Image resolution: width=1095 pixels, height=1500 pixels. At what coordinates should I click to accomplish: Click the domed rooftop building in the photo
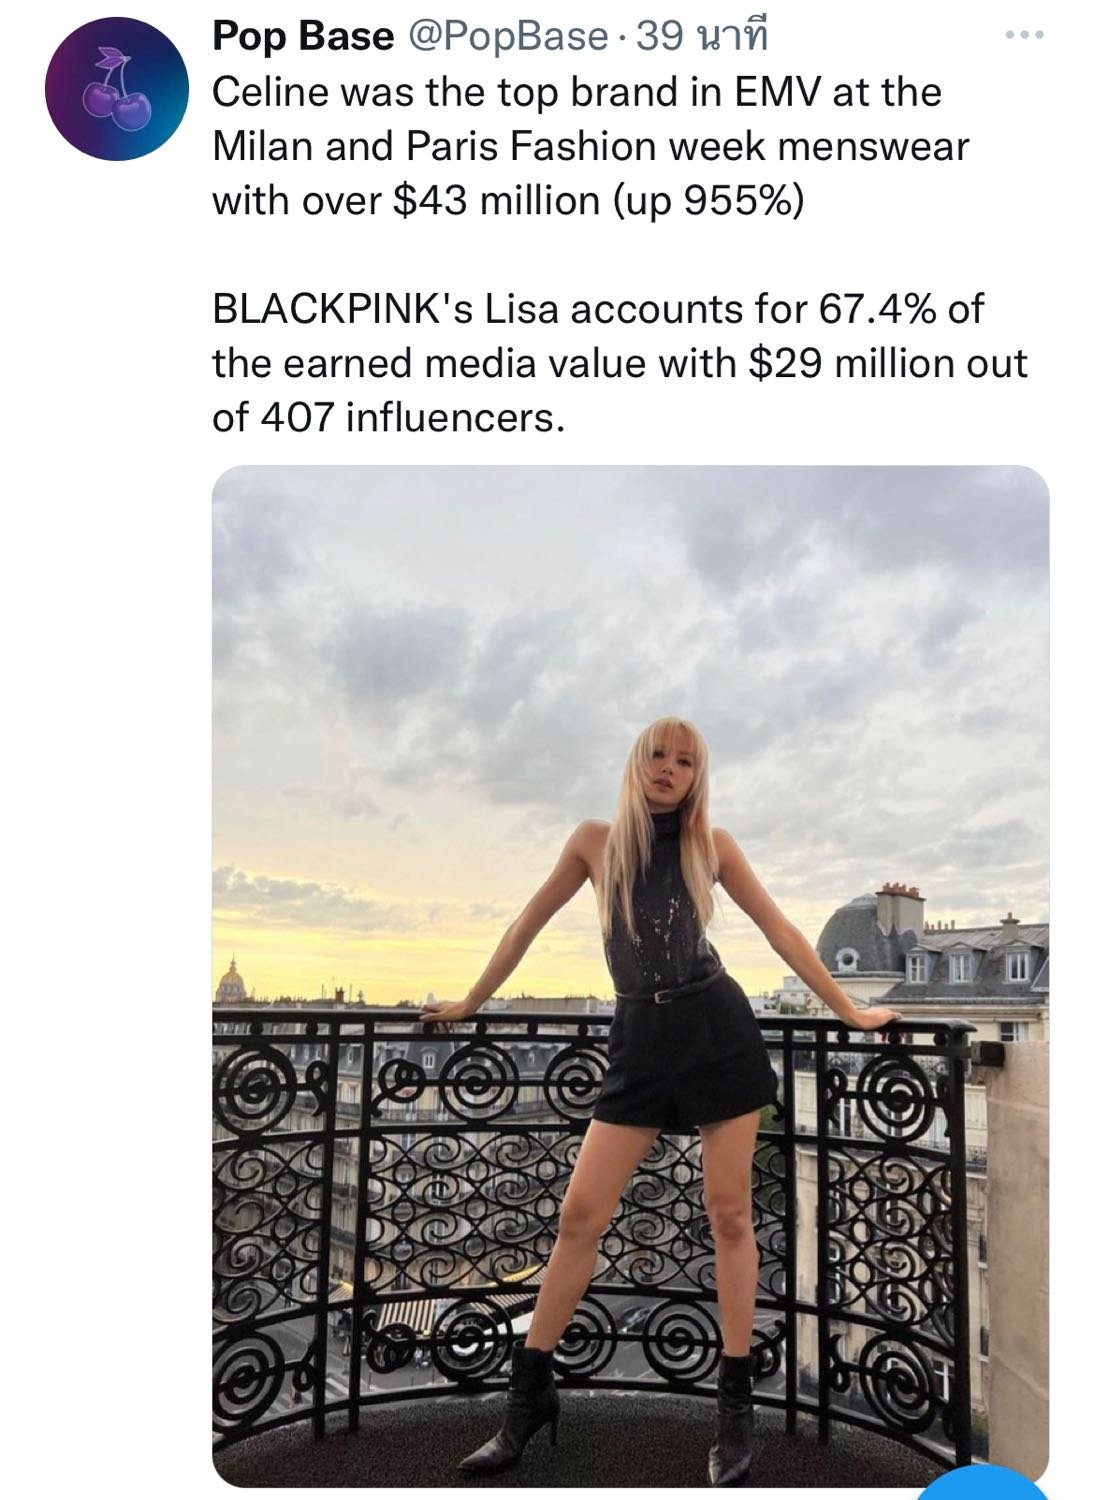[x=862, y=935]
